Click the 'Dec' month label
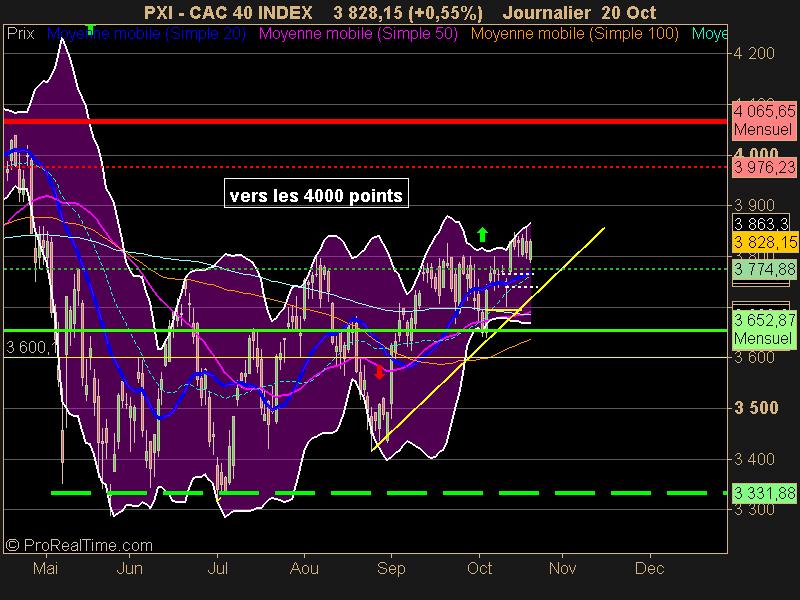The width and height of the screenshot is (800, 600). click(649, 568)
